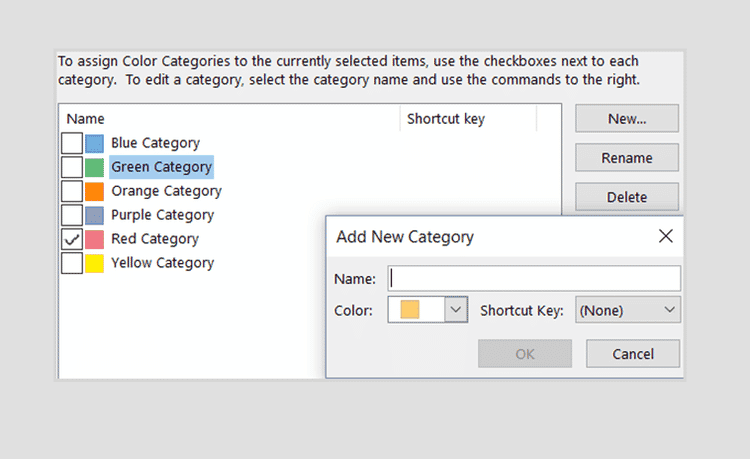Click the New... button
The height and width of the screenshot is (459, 750).
point(627,118)
